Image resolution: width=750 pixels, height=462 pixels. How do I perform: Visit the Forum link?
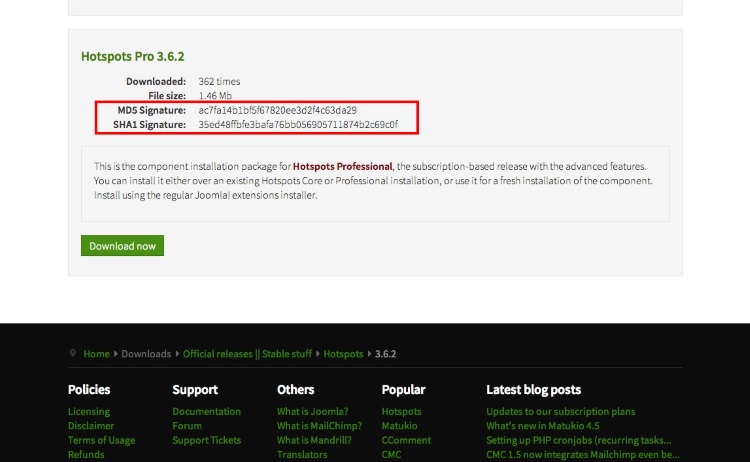tap(187, 426)
